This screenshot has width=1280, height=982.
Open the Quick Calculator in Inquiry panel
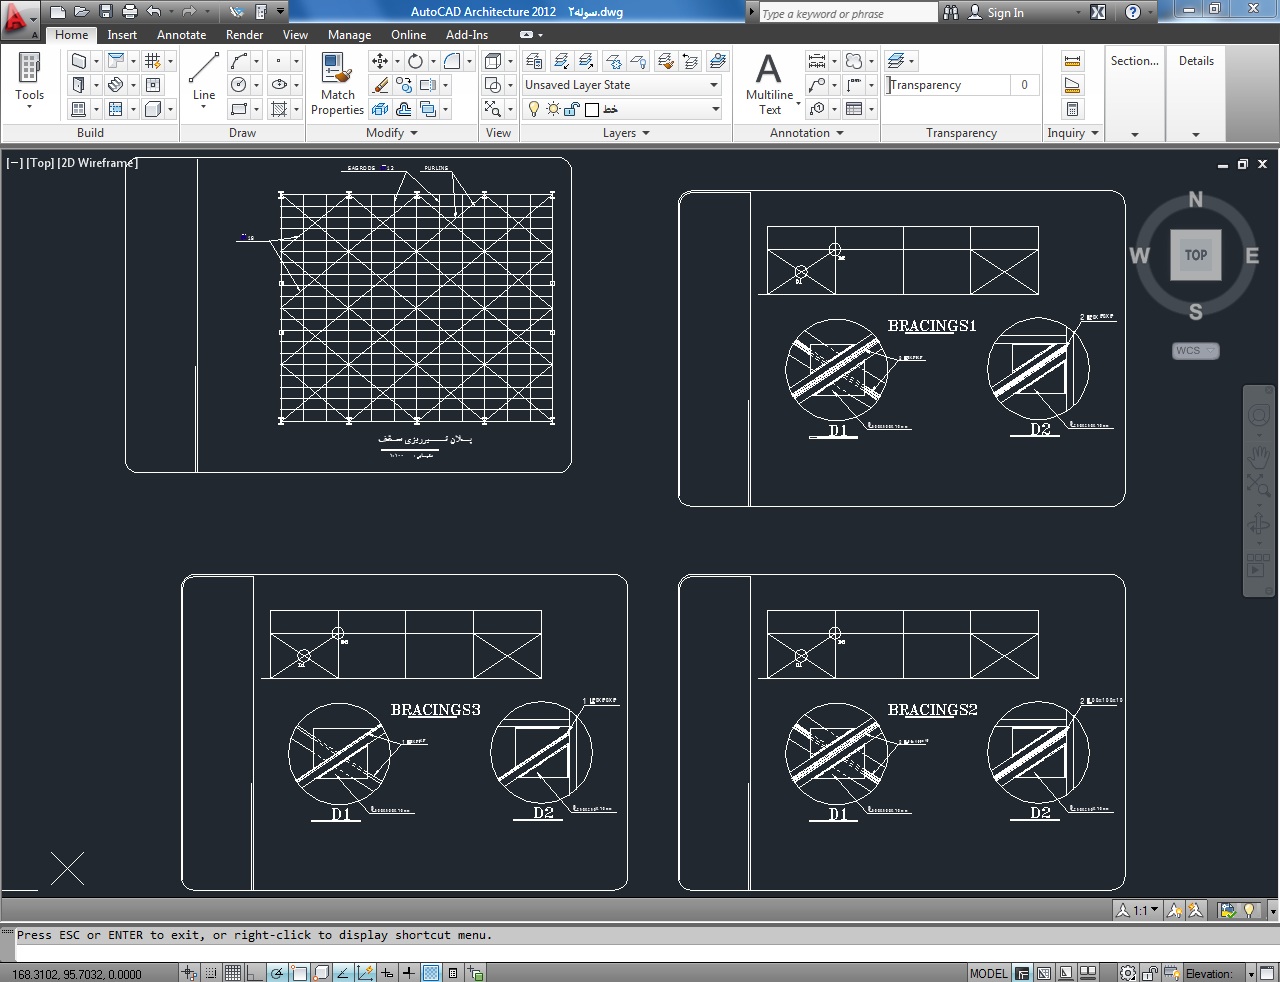tap(1072, 109)
